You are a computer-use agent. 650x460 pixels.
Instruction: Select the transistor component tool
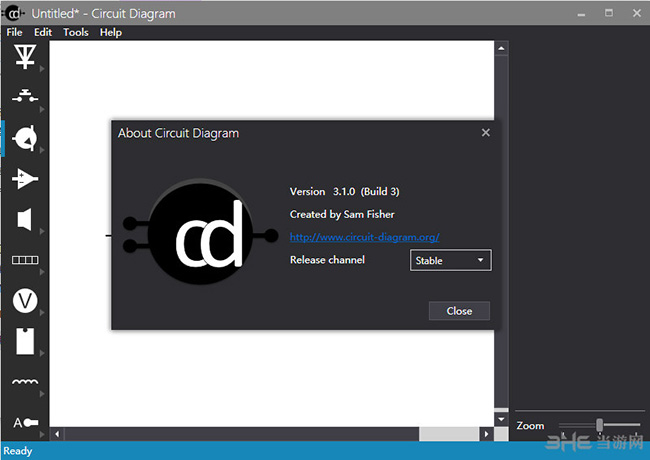click(25, 138)
